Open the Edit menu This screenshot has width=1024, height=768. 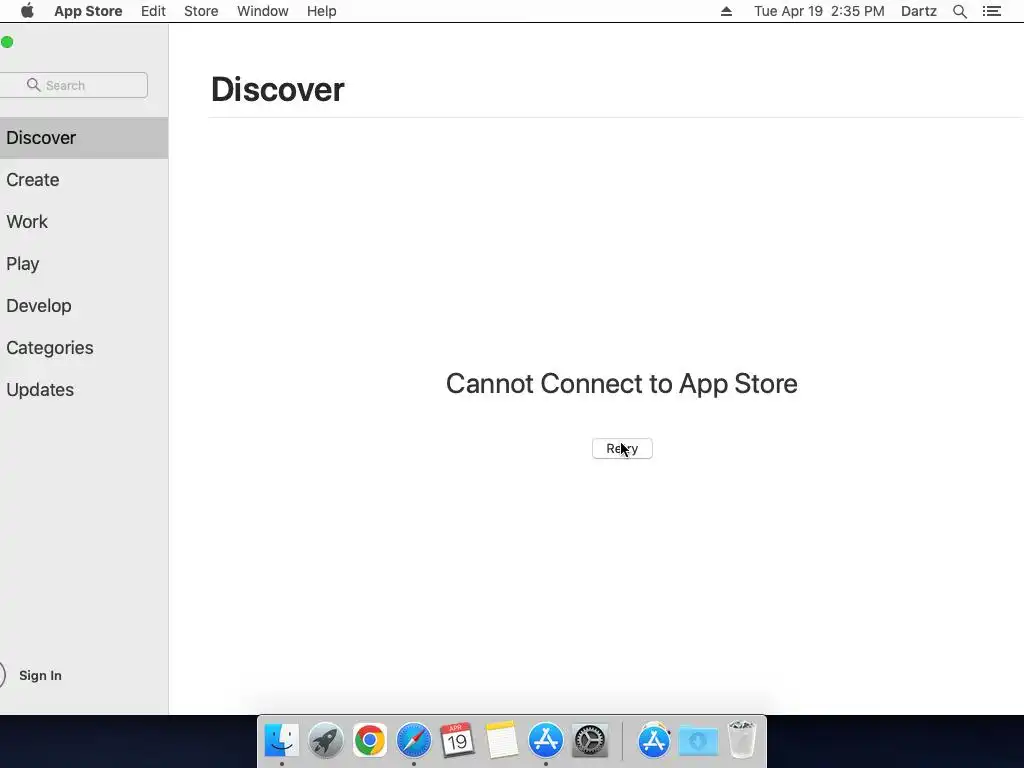click(x=153, y=11)
